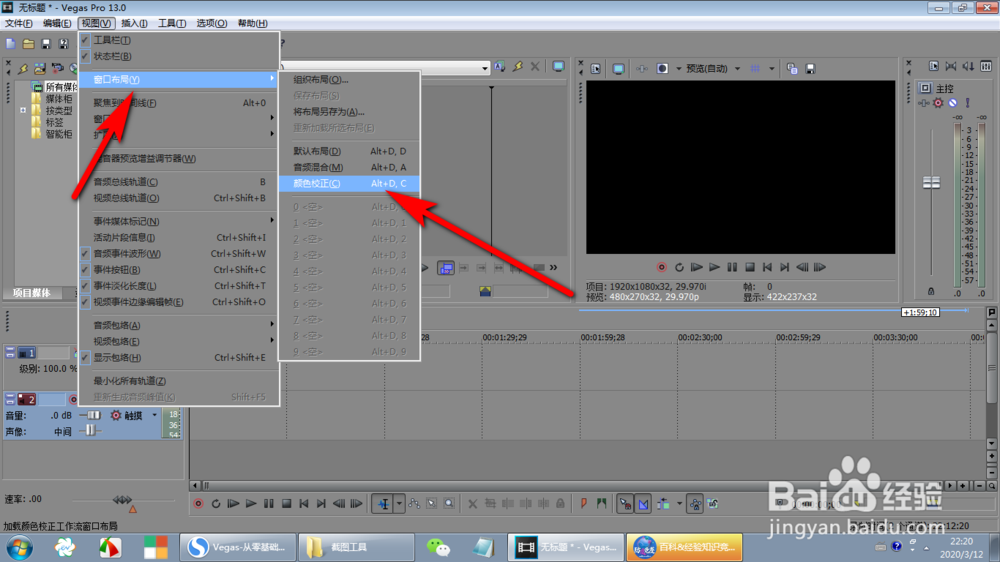Select the Envelope Edit tool
Screen dimensions: 1000x562
(414, 504)
